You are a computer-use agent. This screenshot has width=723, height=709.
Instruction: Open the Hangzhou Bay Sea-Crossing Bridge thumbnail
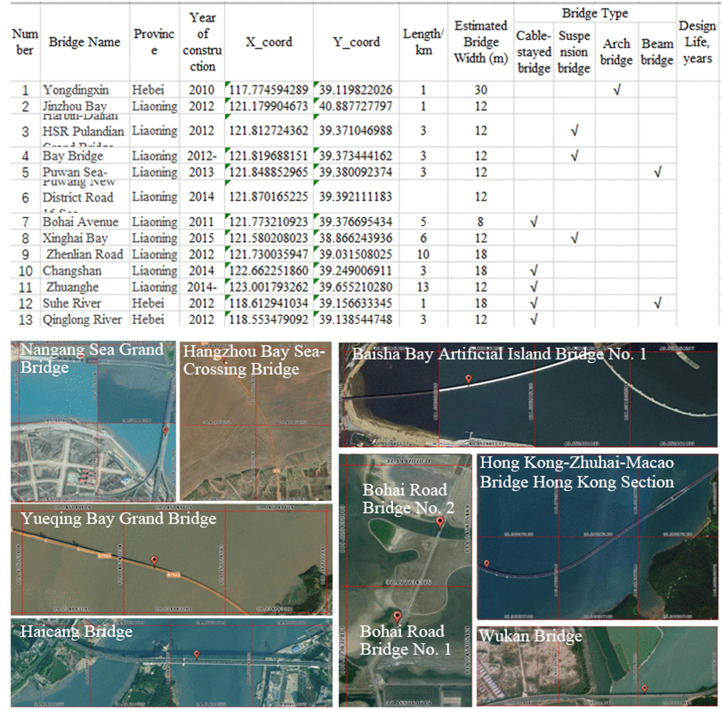(x=255, y=421)
